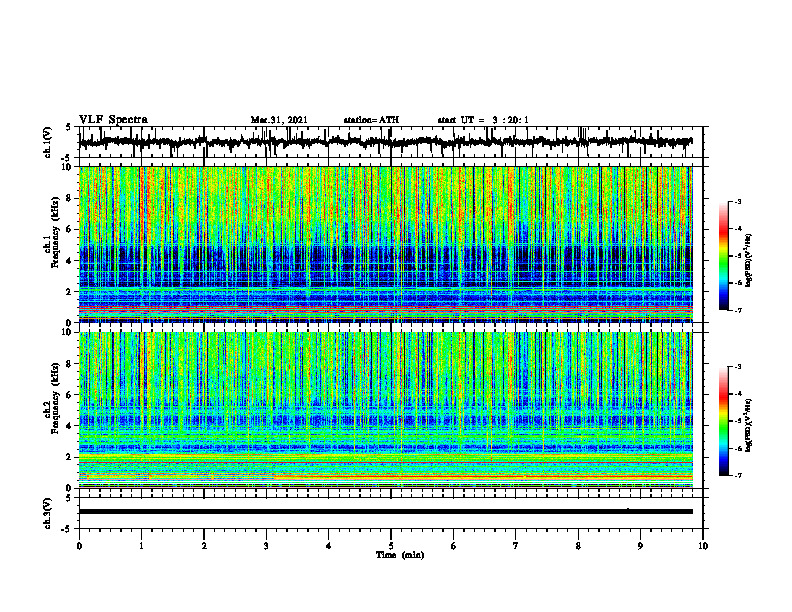
Task: Click the "ch.3(V)" axis label
Action: [47, 513]
